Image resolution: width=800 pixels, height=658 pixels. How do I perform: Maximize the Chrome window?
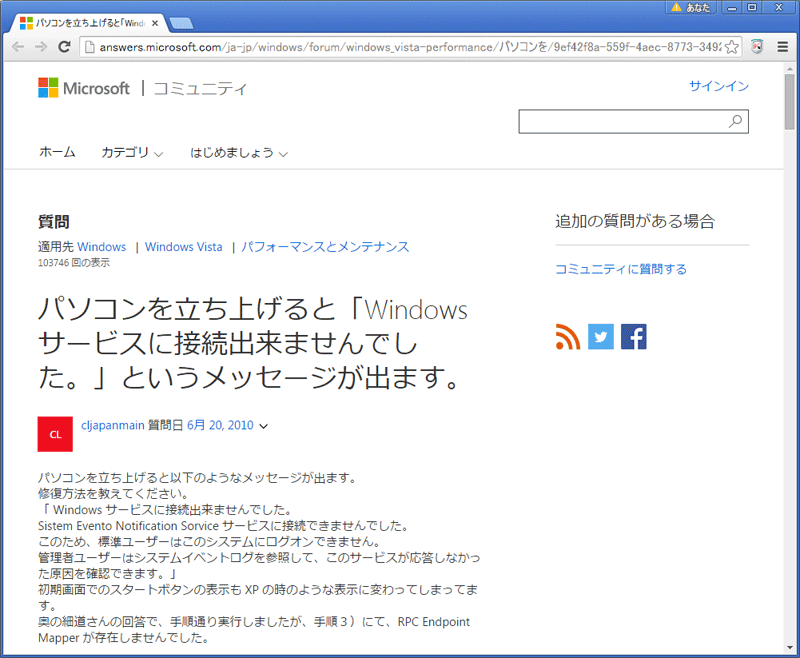point(752,7)
